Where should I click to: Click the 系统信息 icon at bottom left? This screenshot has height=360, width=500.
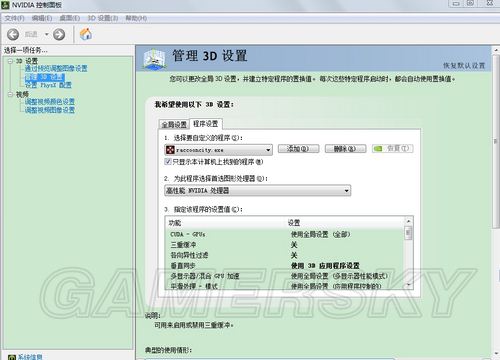12,357
